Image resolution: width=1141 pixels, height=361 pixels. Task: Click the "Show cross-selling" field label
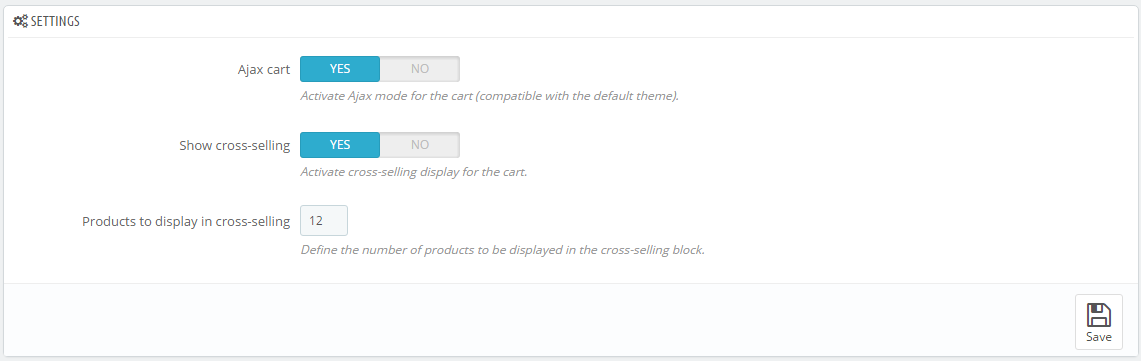235,146
